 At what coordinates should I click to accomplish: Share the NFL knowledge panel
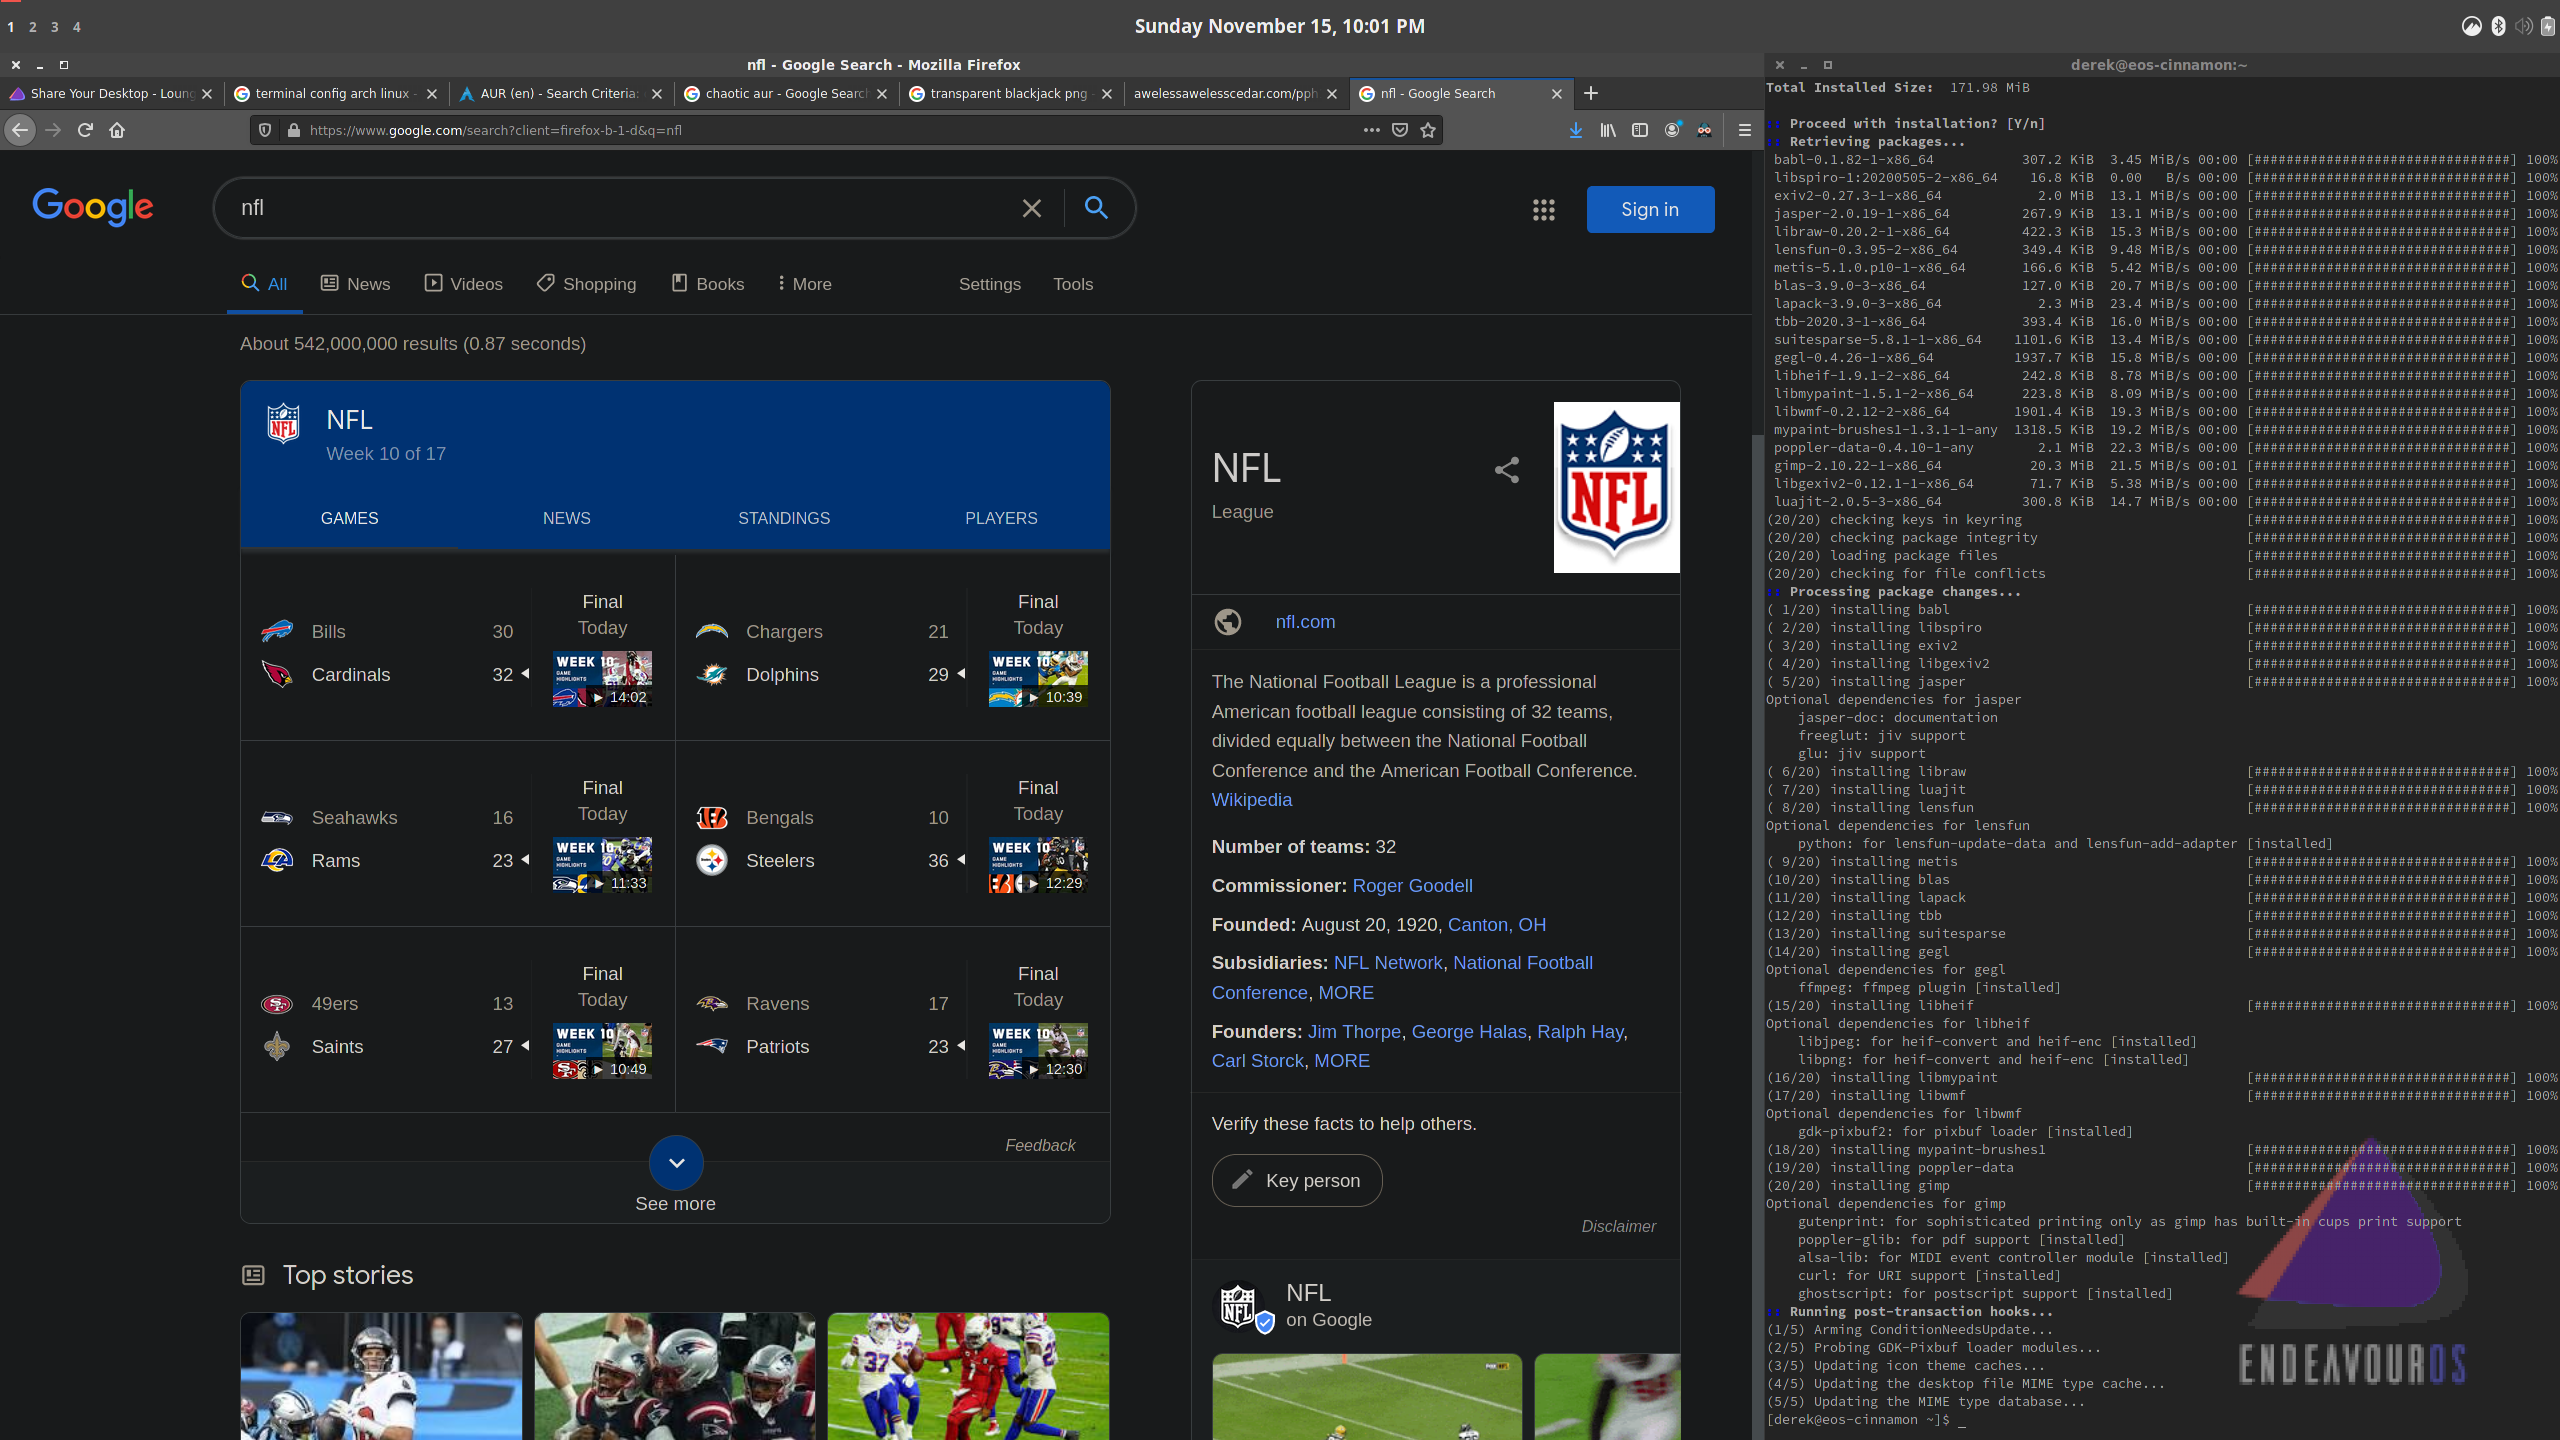coord(1506,470)
